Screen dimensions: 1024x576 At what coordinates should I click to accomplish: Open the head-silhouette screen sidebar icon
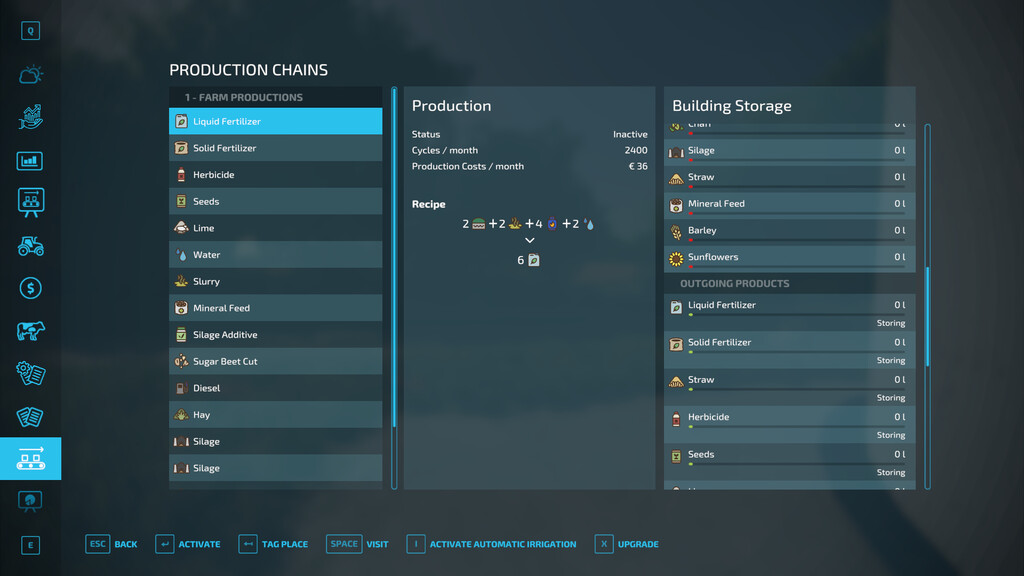pos(30,501)
